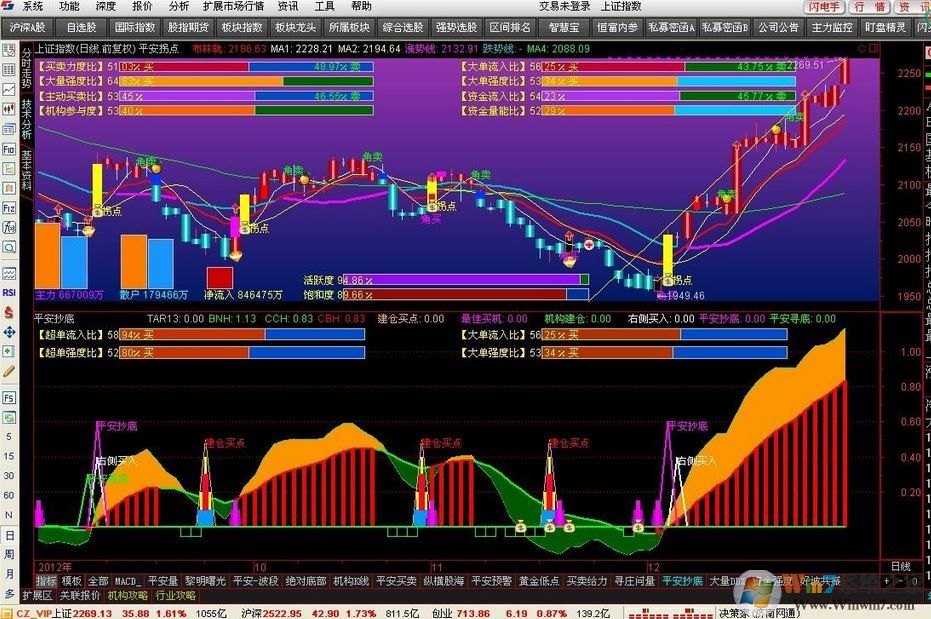Image resolution: width=931 pixels, height=619 pixels.
Task: Open 主力监控 toolbar button
Action: 831,27
